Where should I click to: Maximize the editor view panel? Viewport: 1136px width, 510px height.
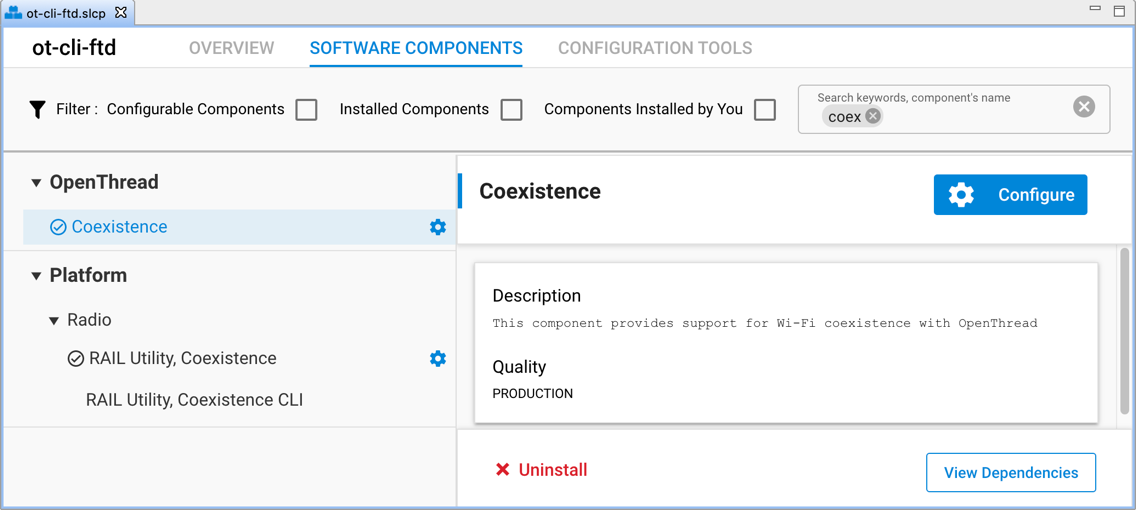[x=1119, y=10]
